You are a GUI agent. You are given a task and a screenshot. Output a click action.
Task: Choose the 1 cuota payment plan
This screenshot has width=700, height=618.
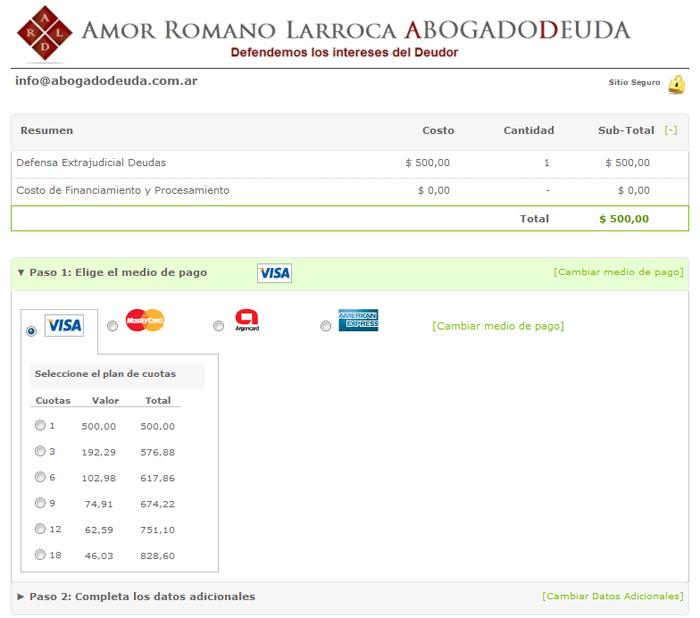[40, 425]
